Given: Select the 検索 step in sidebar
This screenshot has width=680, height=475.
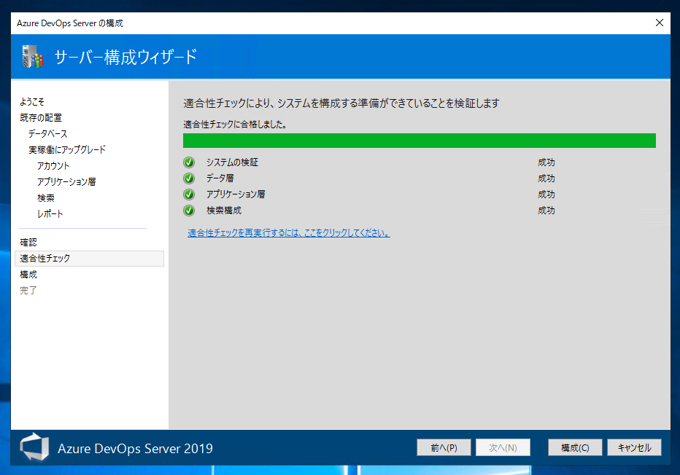Looking at the screenshot, I should click(46, 198).
